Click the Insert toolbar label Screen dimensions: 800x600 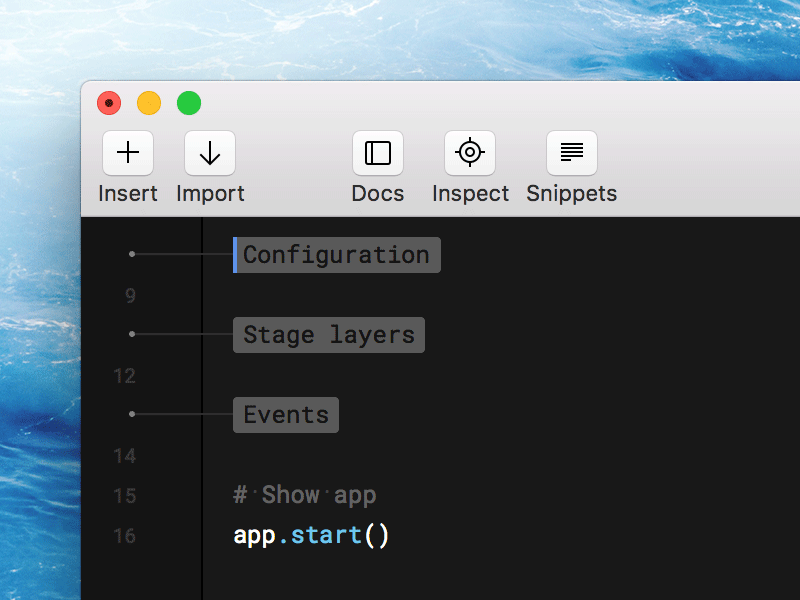128,193
